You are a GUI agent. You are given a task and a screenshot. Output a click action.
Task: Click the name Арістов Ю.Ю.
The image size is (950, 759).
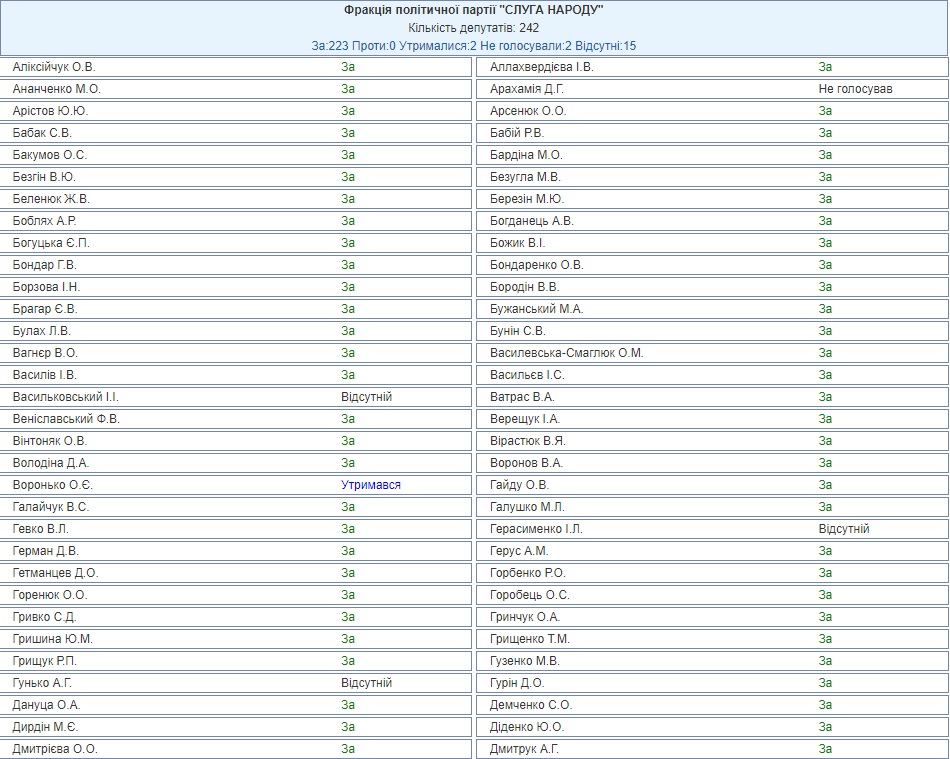click(x=50, y=111)
